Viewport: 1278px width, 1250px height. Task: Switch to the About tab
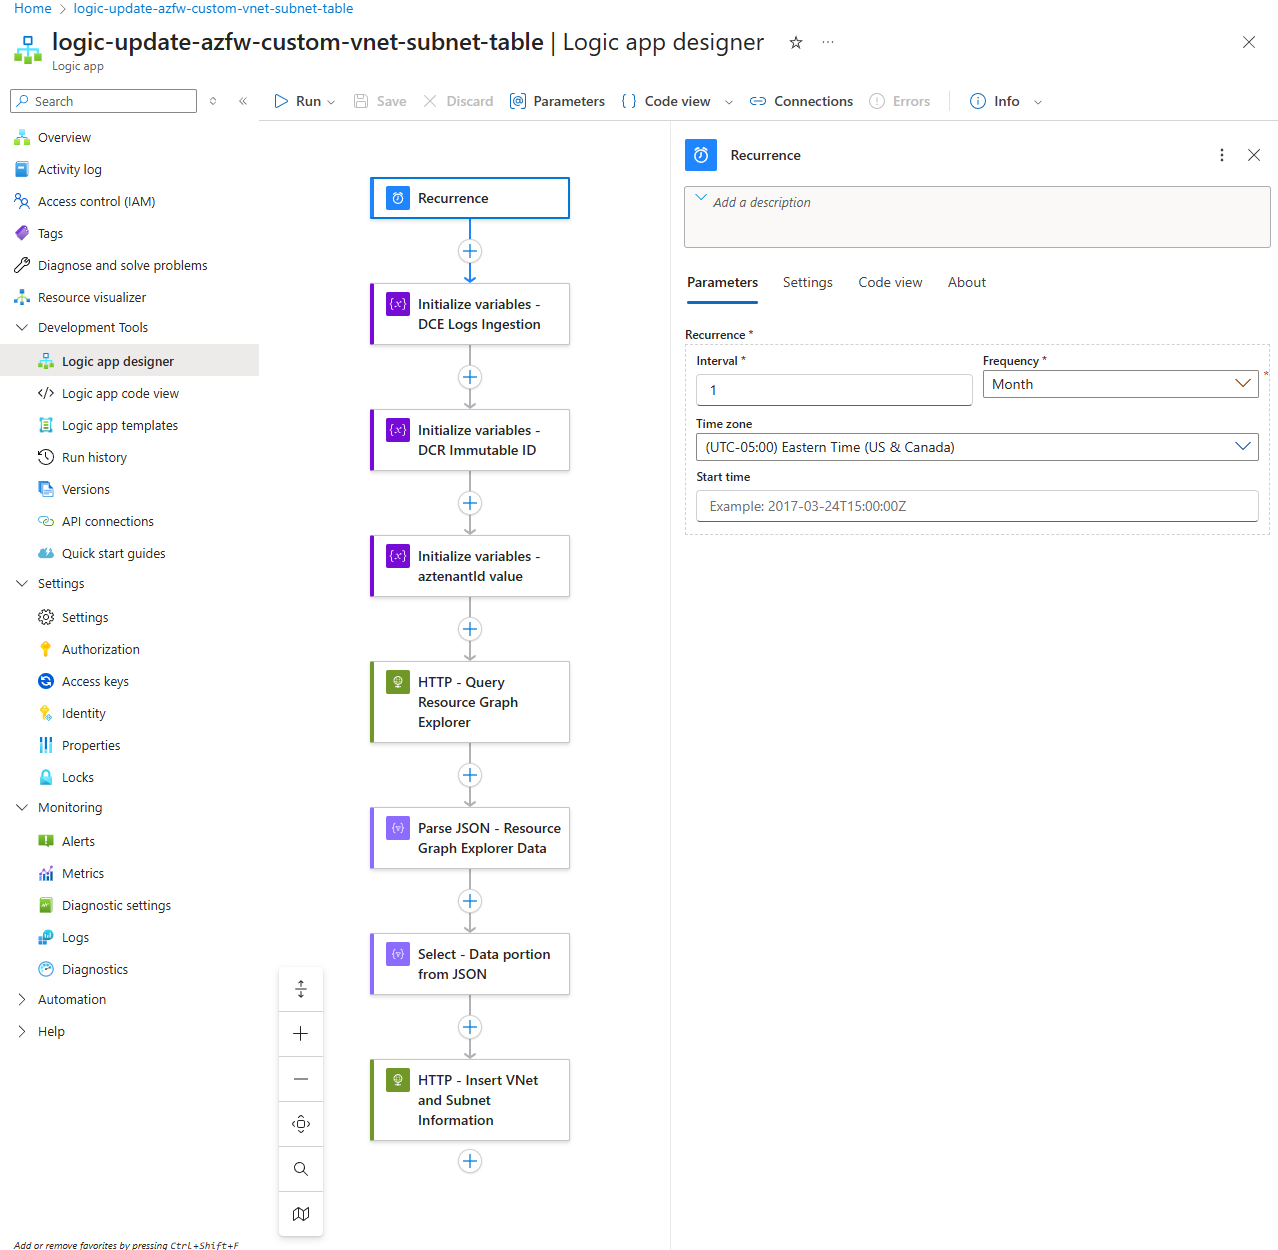point(966,282)
